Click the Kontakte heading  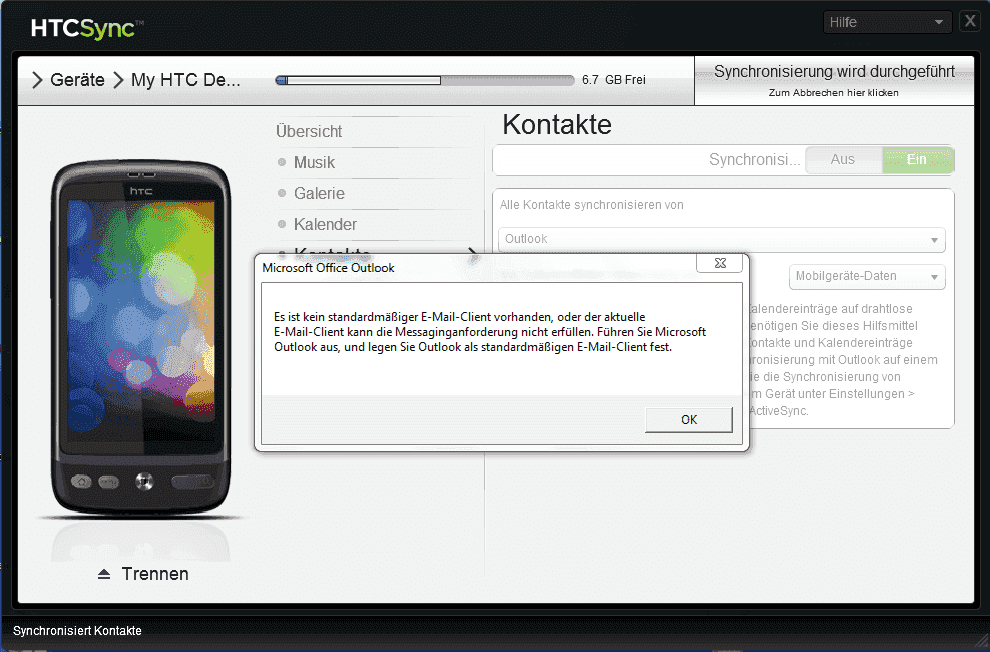557,124
